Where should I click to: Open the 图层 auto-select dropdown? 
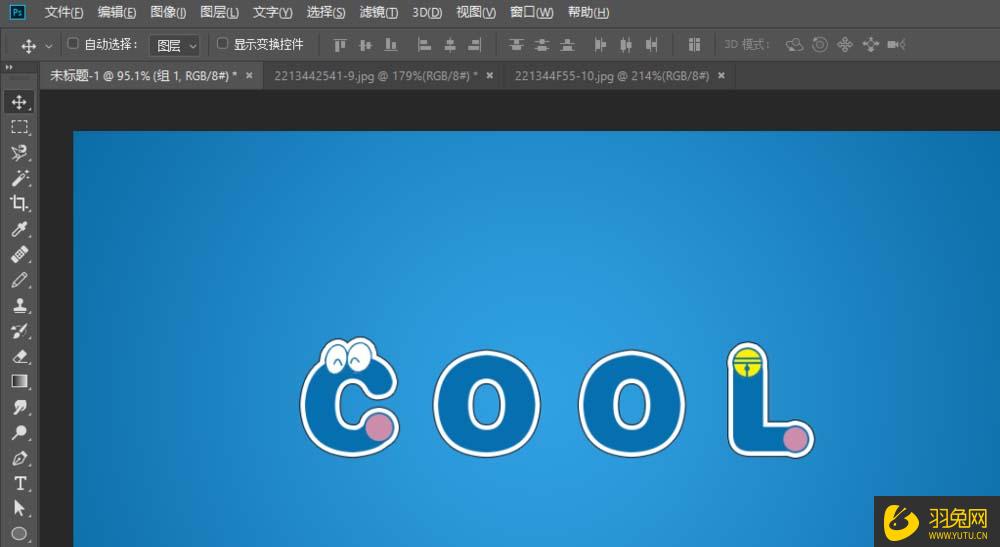click(175, 45)
